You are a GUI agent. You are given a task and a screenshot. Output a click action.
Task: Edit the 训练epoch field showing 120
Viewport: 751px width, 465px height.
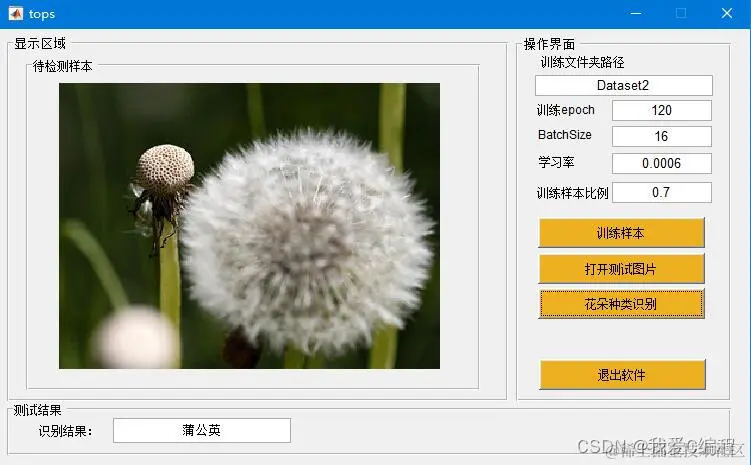pos(661,111)
